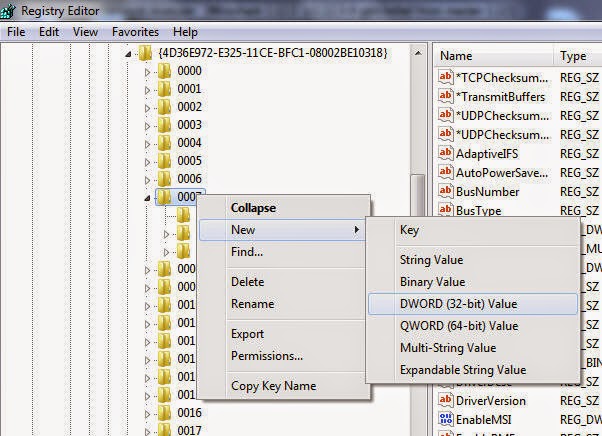Expand the 0000 key
Image resolution: width=602 pixels, height=436 pixels.
pos(147,72)
